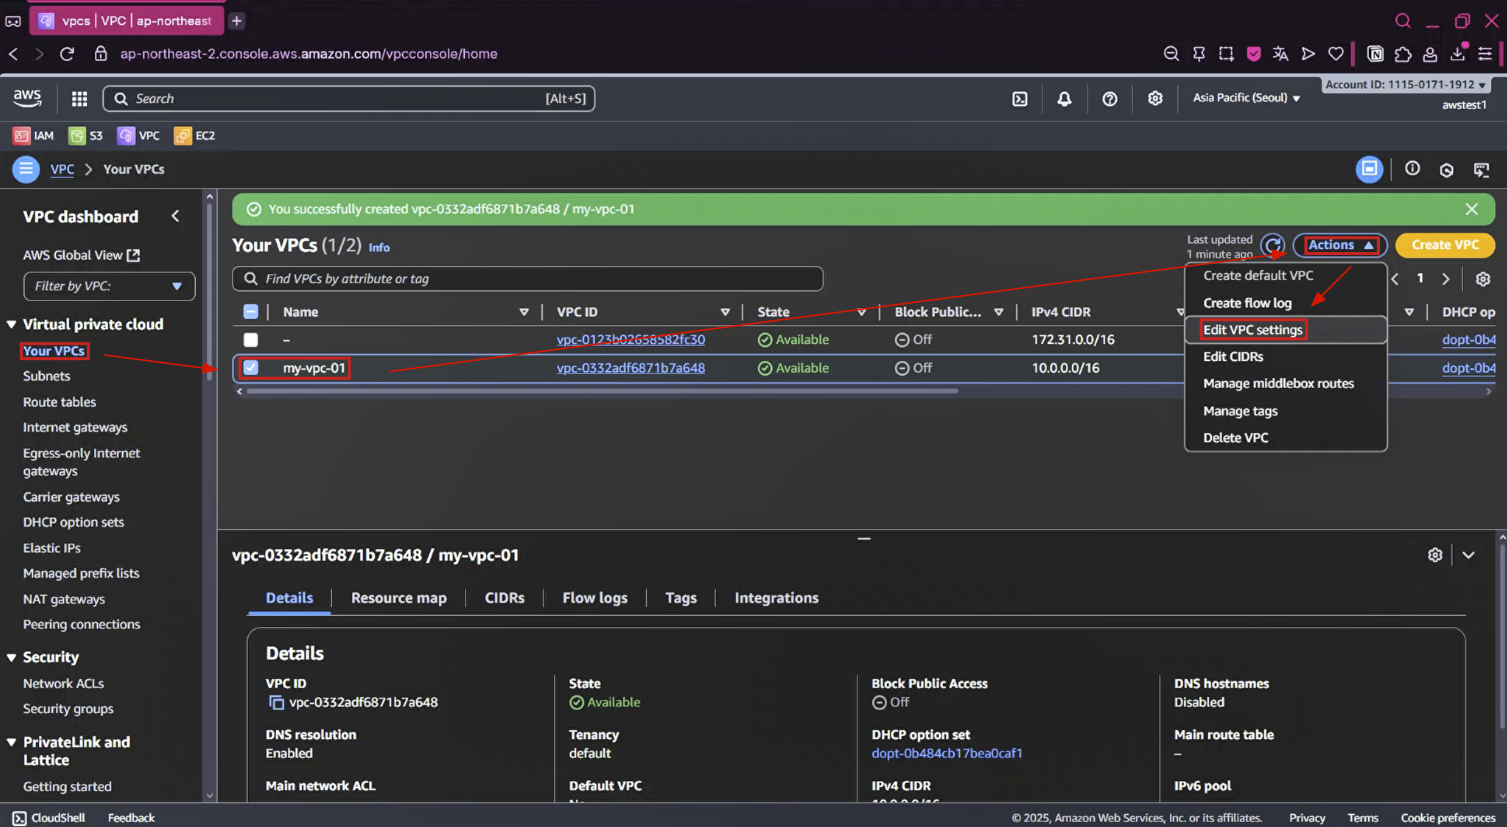
Task: Open the S3 favorites shortcut
Action: point(86,135)
